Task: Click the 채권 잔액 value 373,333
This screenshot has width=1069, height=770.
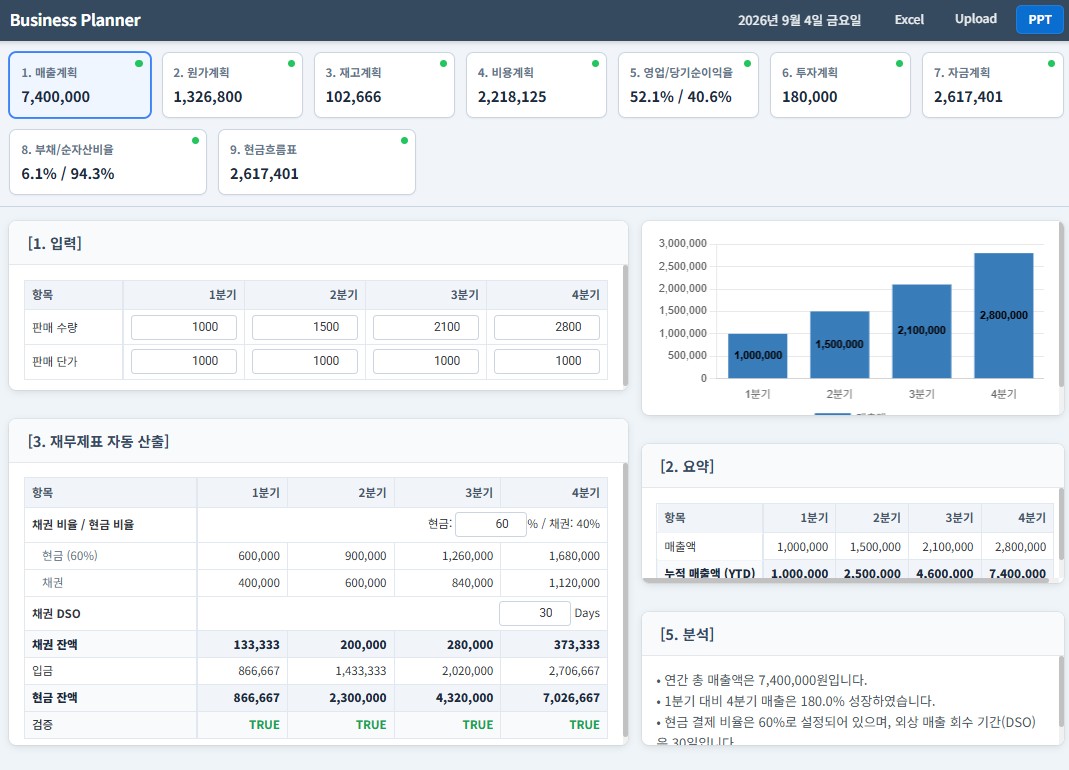Action: (576, 645)
